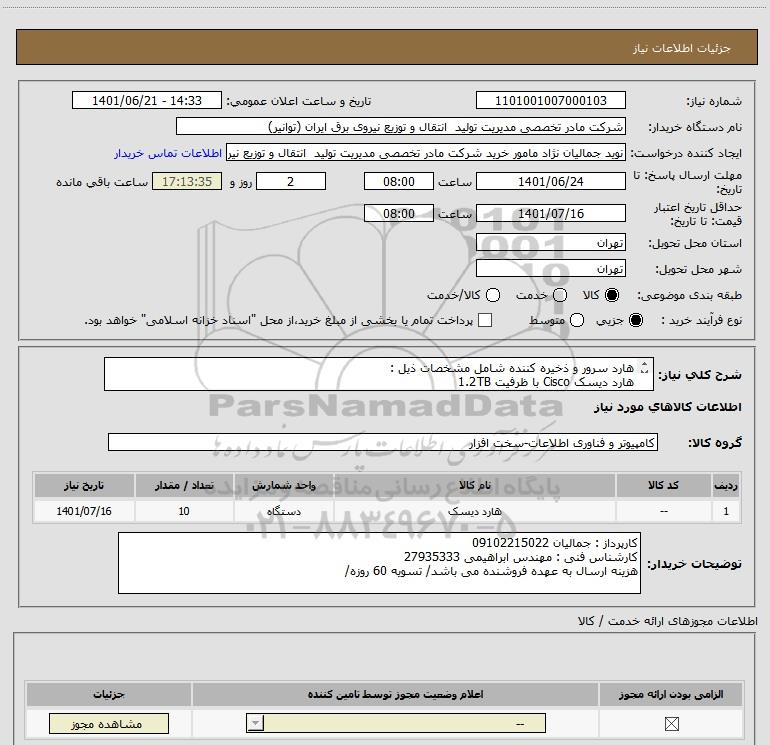Viewport: 770px width, 745px height.
Task: Select the جزیی purchase type radio
Action: tap(636, 320)
